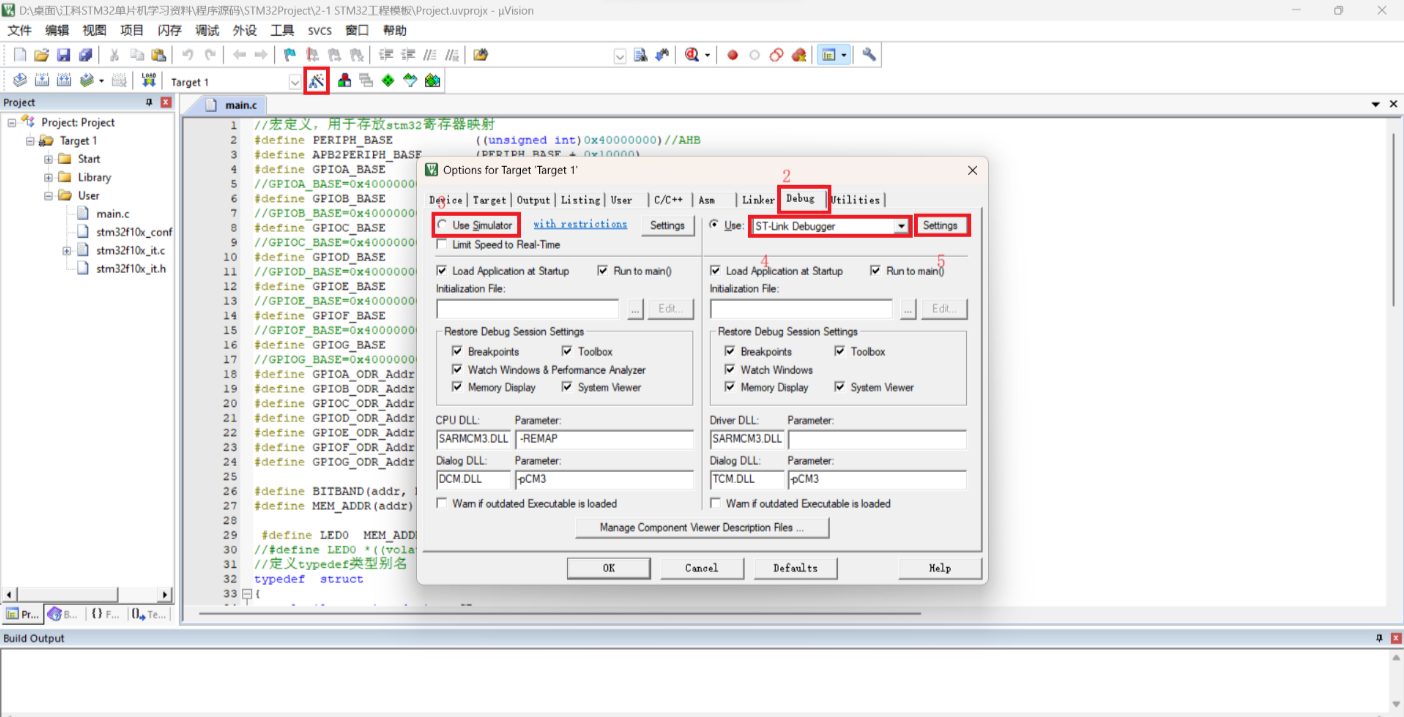Open the Linker tab
The height and width of the screenshot is (717, 1404).
click(758, 200)
